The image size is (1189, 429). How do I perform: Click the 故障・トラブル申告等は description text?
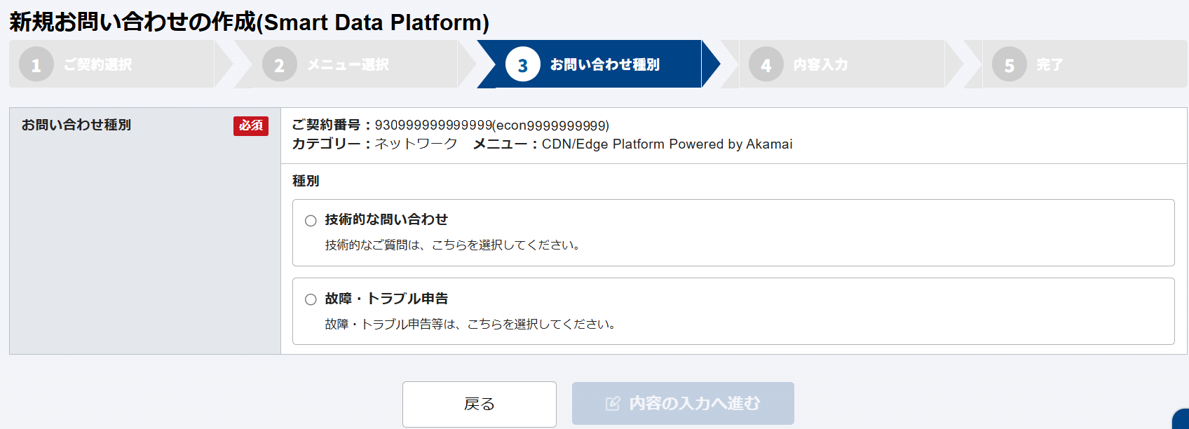click(x=469, y=324)
